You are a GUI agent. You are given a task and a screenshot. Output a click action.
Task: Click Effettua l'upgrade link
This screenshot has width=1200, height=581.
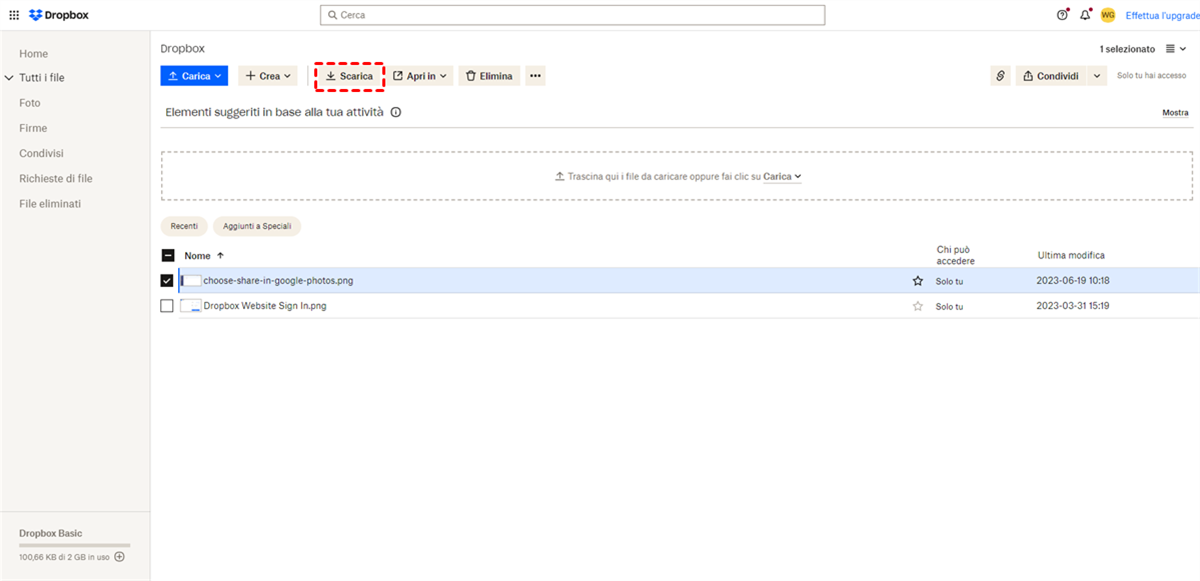(1162, 15)
